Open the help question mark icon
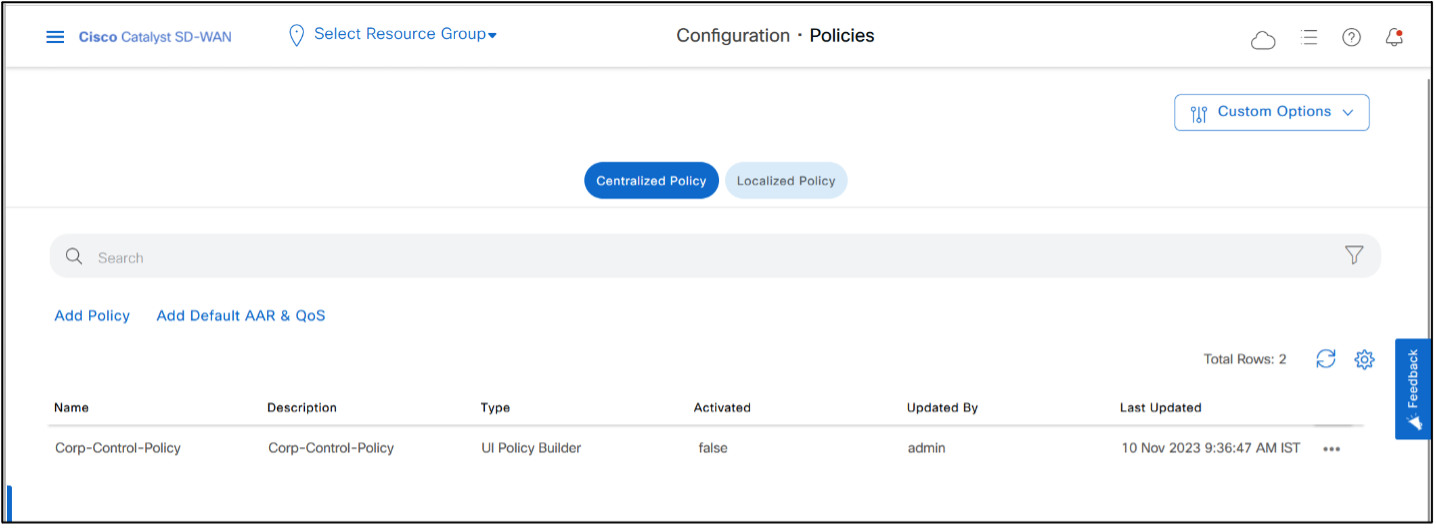Viewport: 1436px width, 528px height. pyautogui.click(x=1351, y=37)
